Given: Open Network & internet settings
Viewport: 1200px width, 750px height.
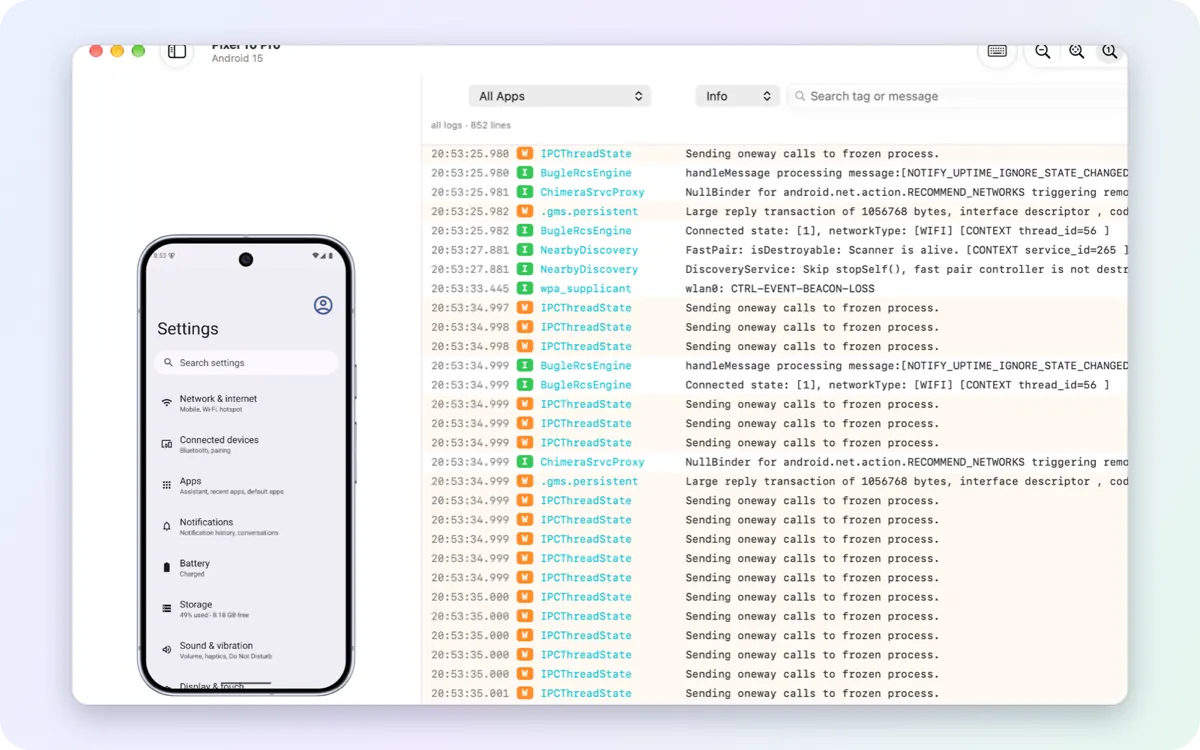Looking at the screenshot, I should [246, 403].
